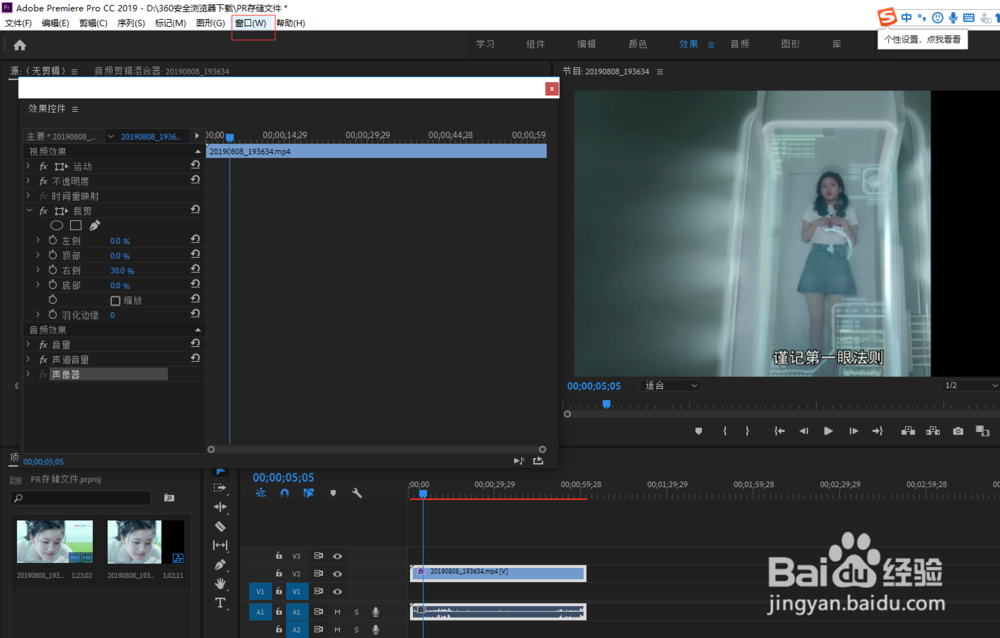
Task: Play the Program monitor video
Action: point(828,431)
